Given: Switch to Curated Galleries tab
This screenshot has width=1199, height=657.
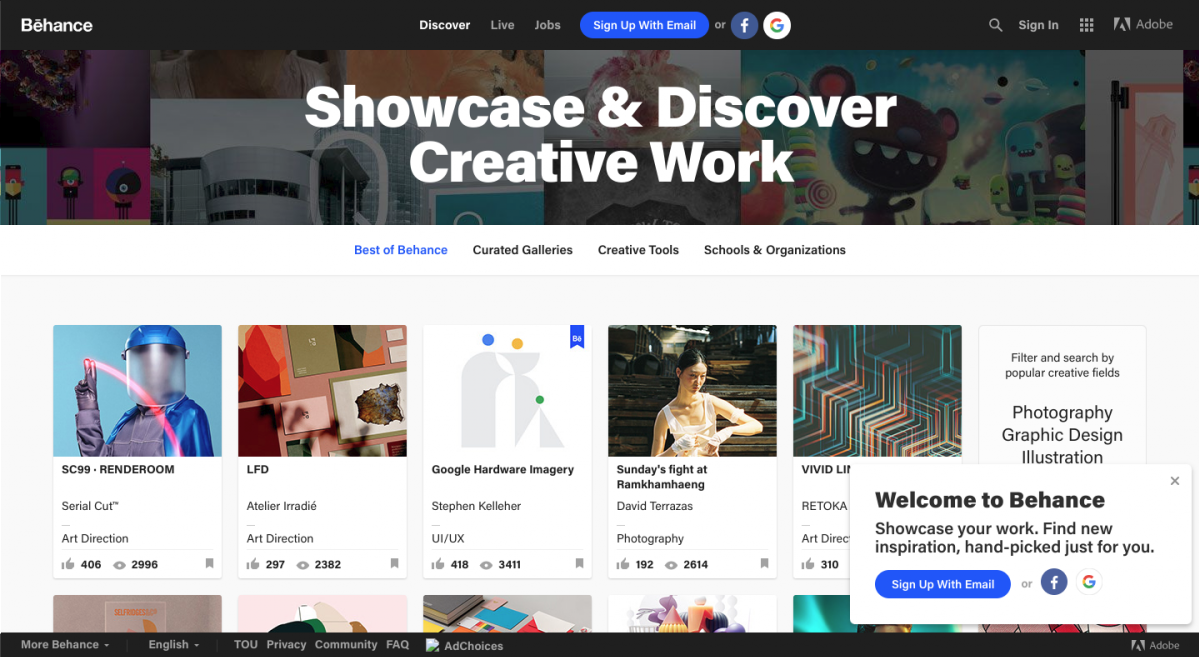Looking at the screenshot, I should 522,250.
